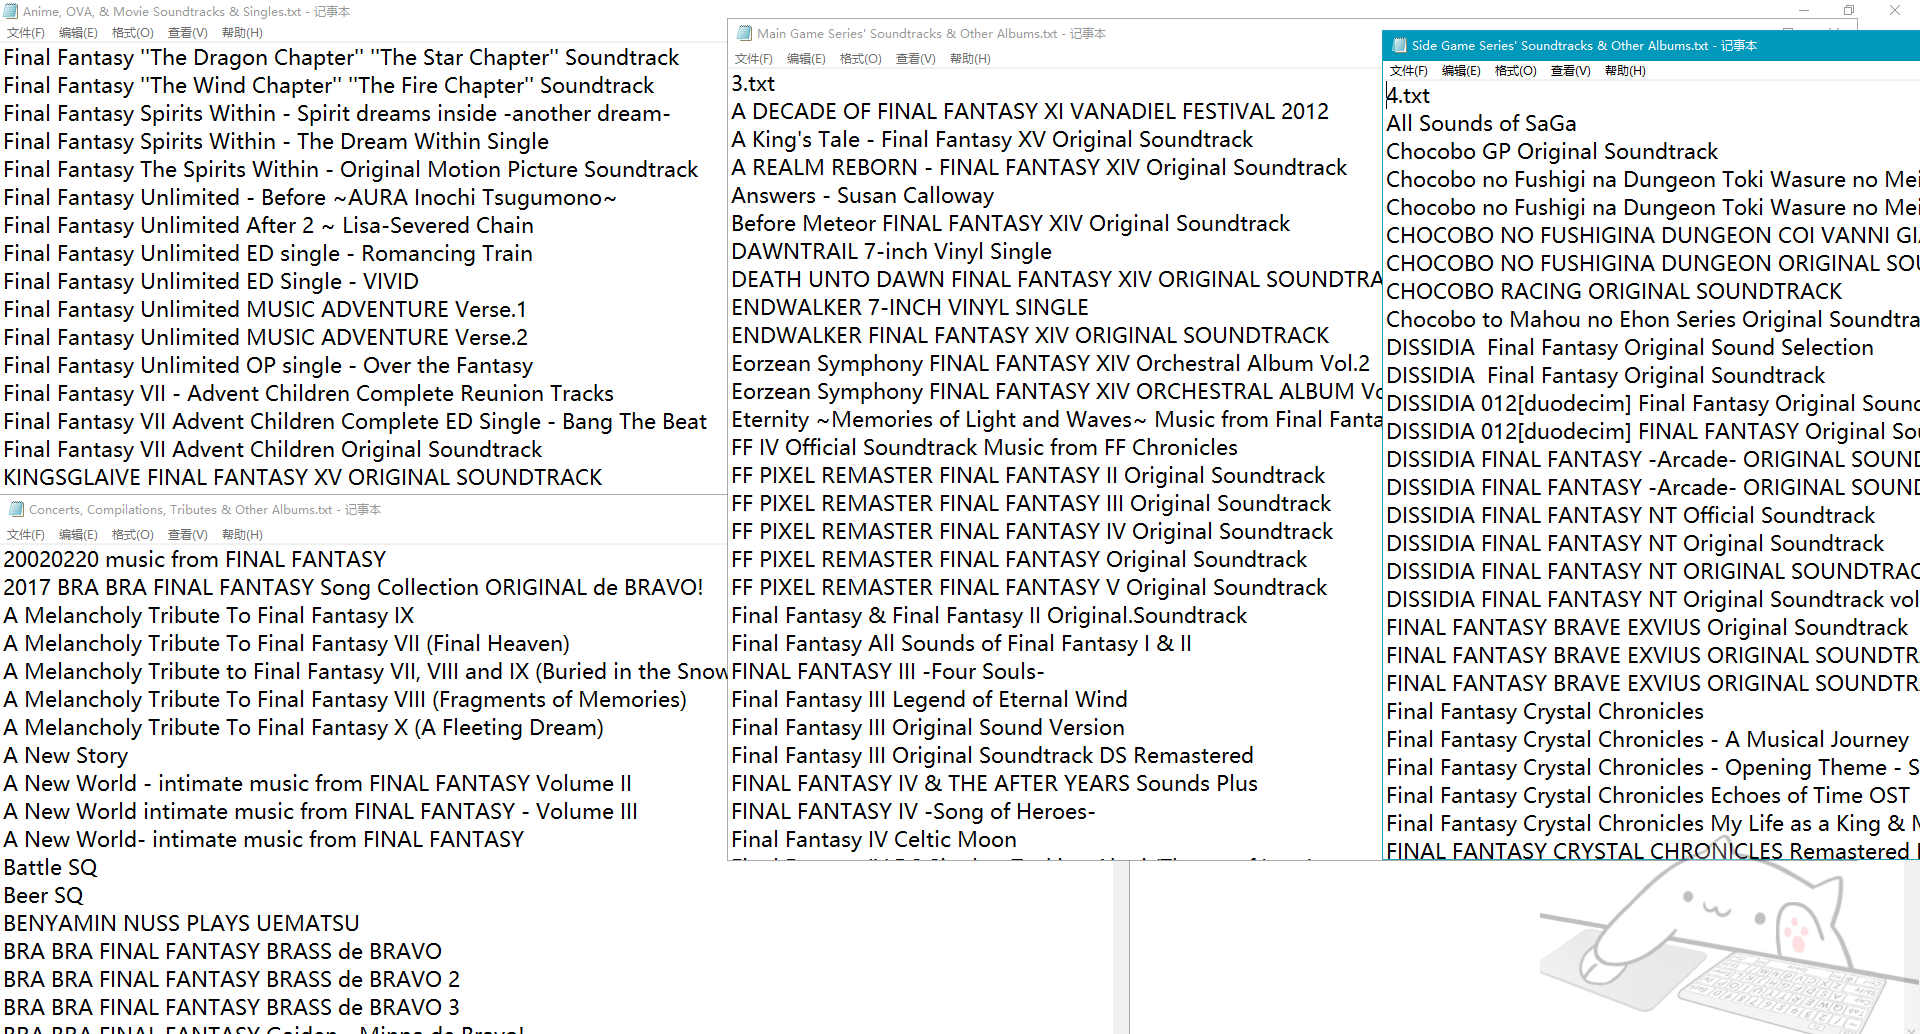The height and width of the screenshot is (1034, 1920).
Task: Open 帮助(H) menu in Concerts, Compilations window
Action: (x=242, y=535)
